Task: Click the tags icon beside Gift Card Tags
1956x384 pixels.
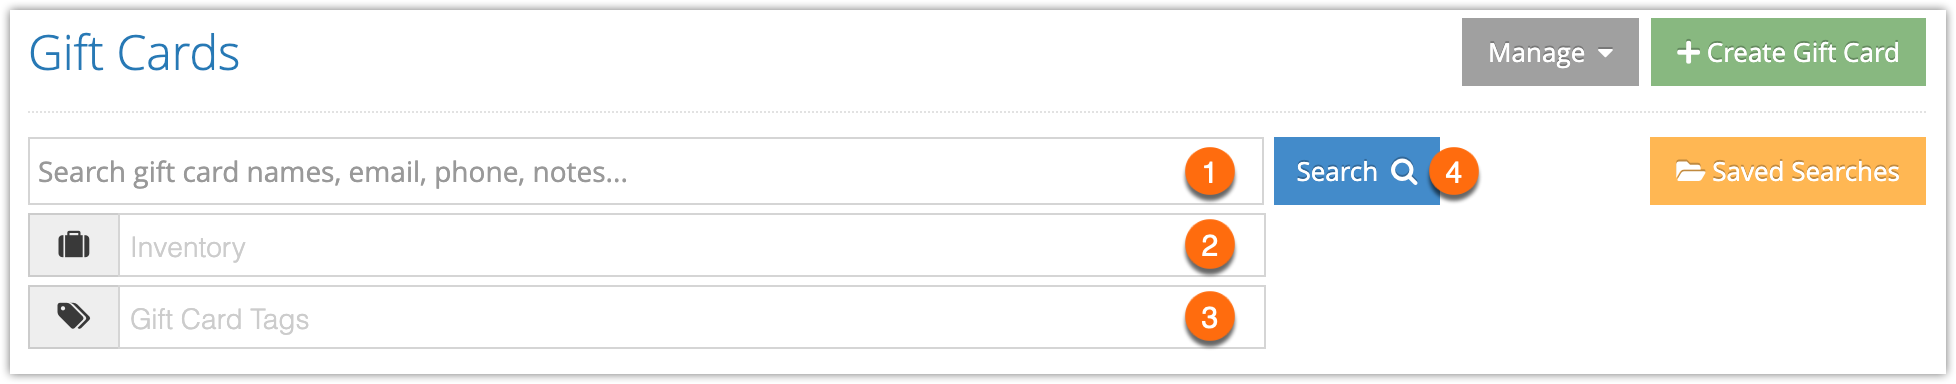Action: pos(74,317)
